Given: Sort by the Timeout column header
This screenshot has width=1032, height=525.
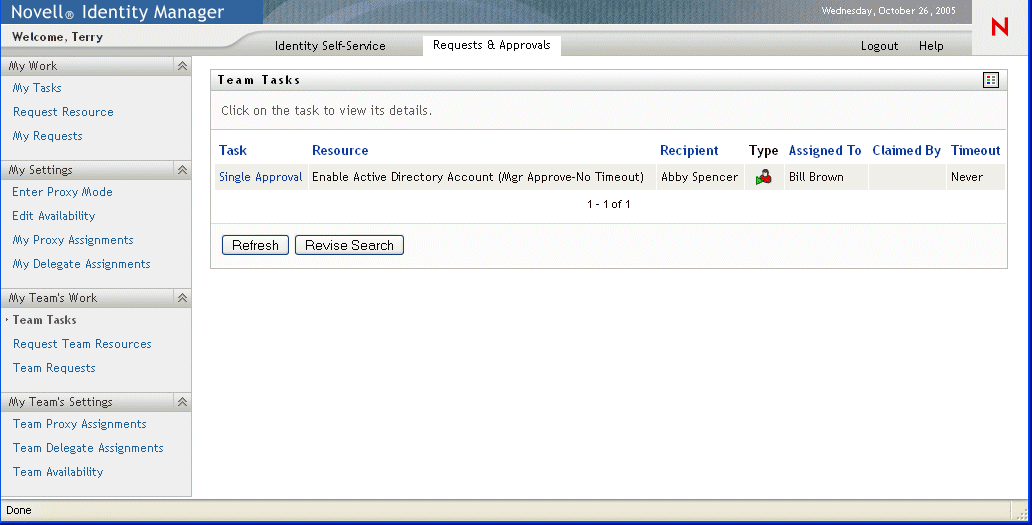Looking at the screenshot, I should coord(975,151).
